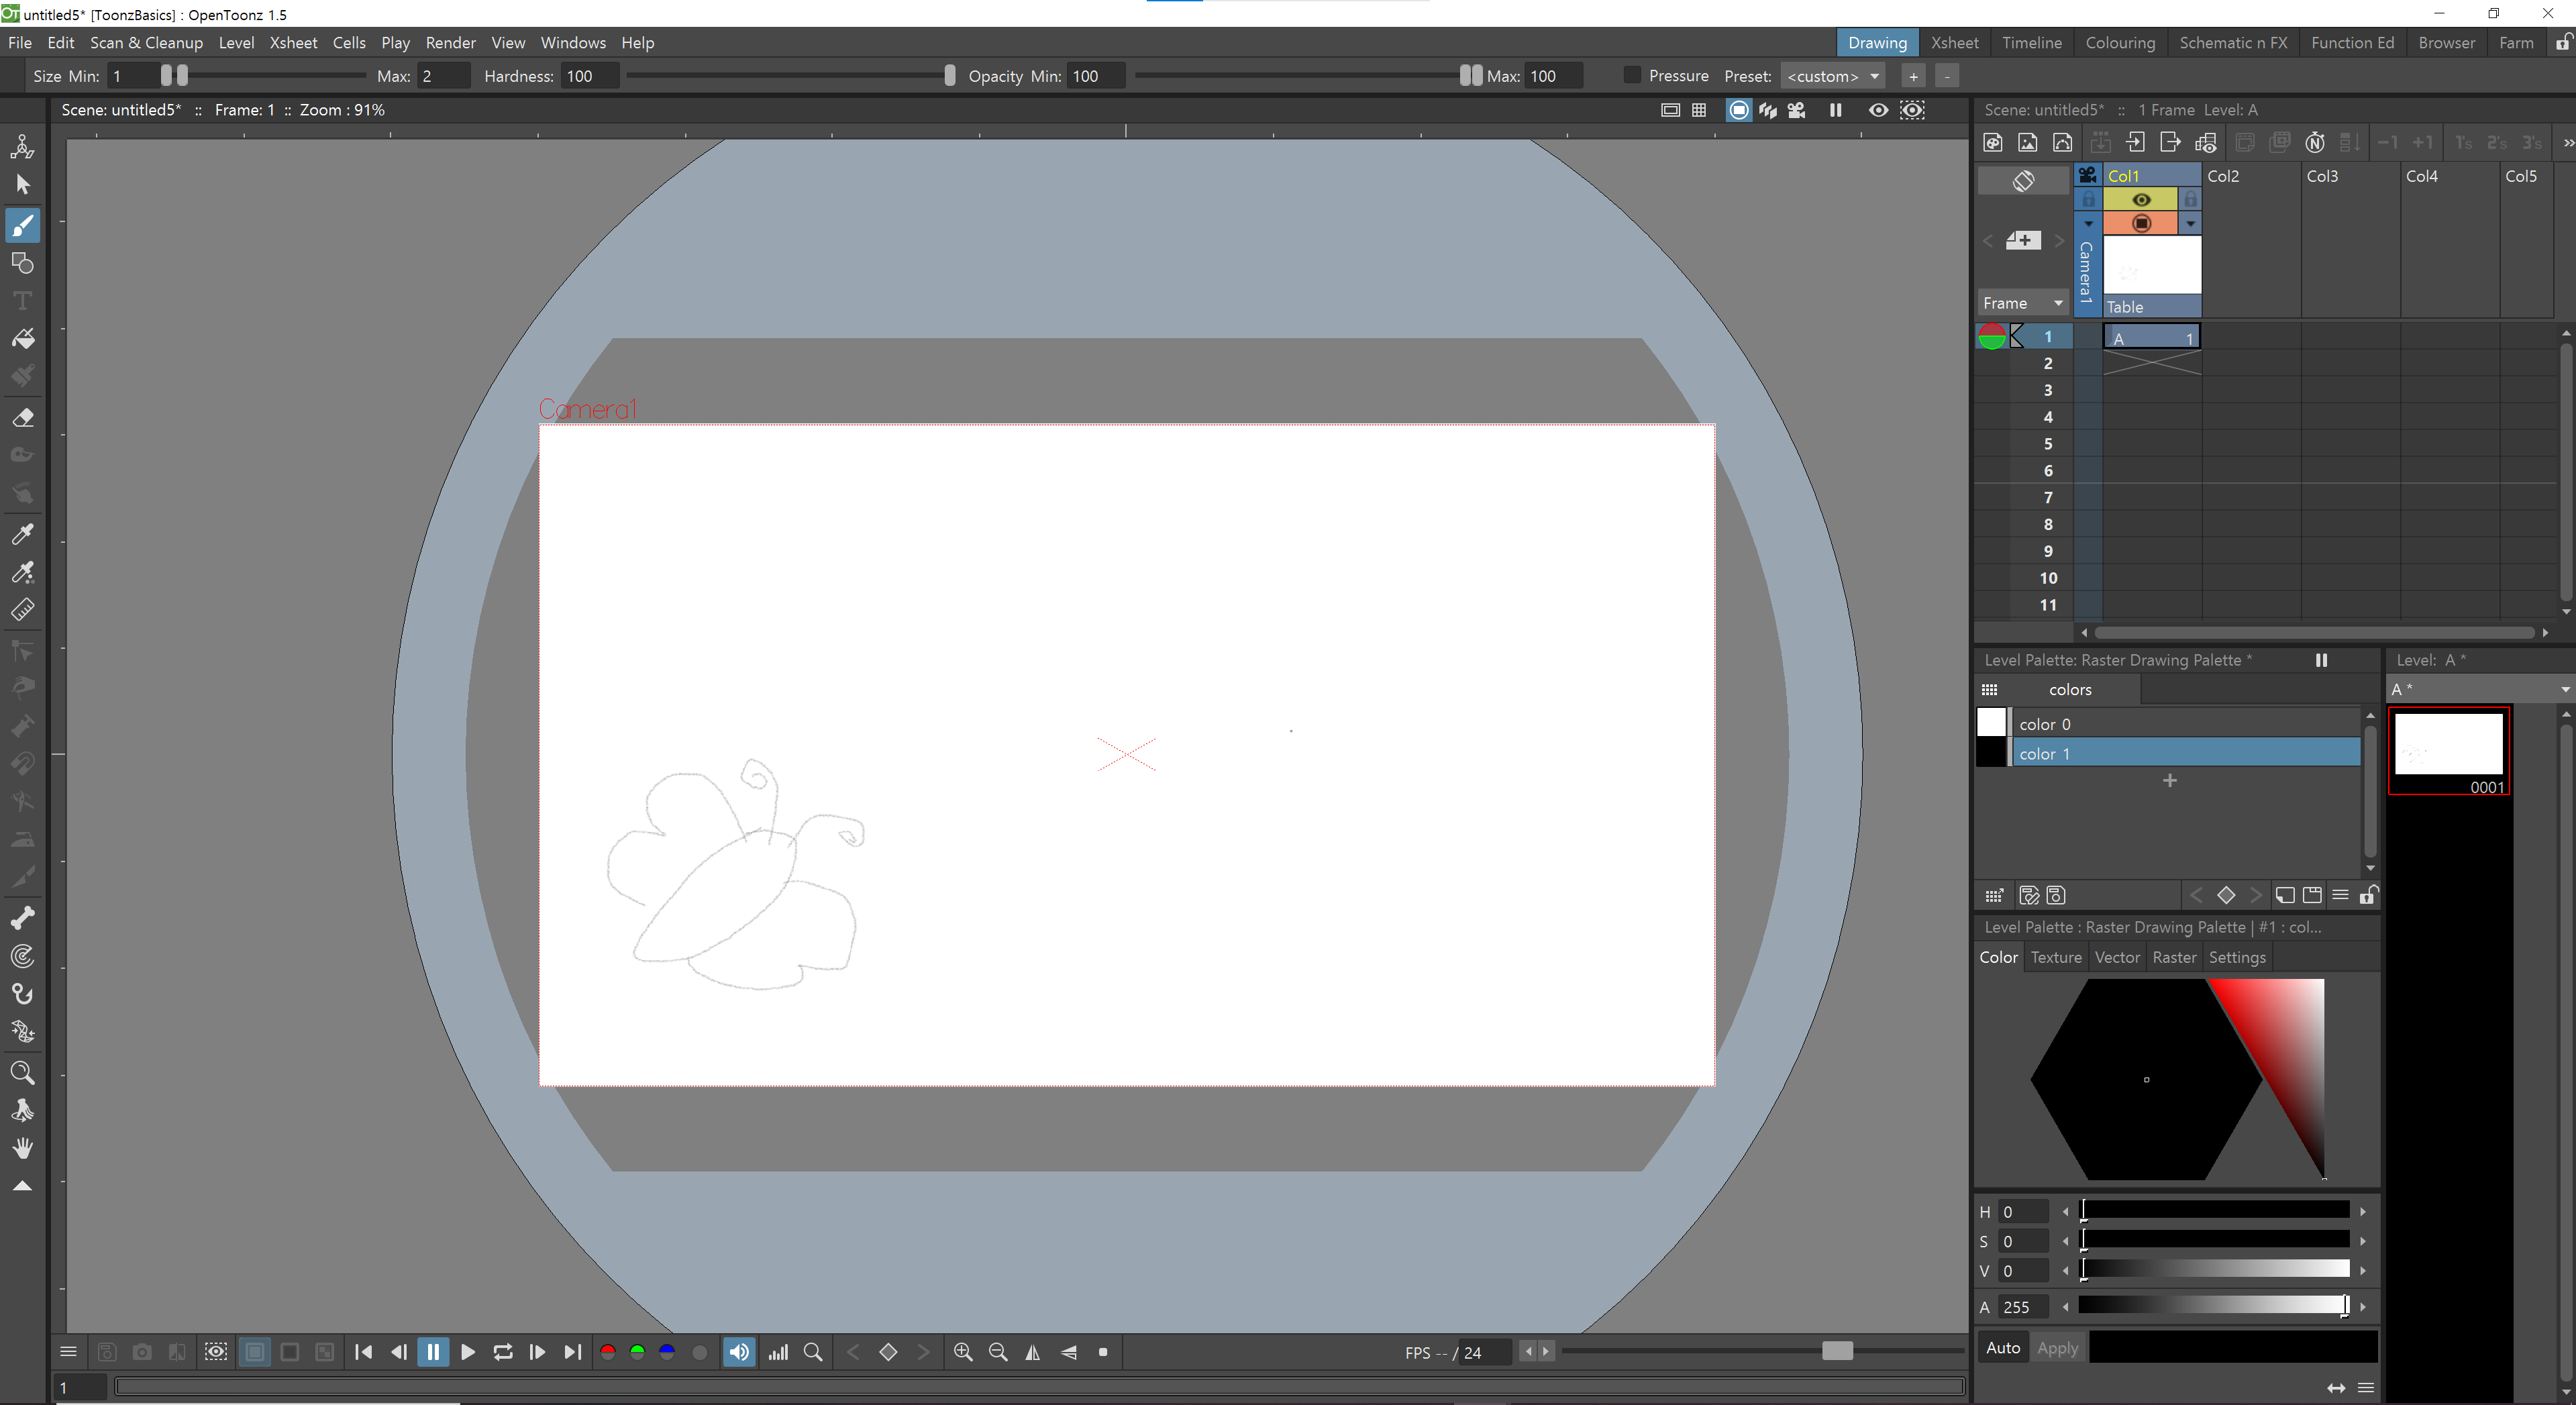This screenshot has height=1405, width=2576.
Task: Select the Fill tool
Action: [x=23, y=339]
